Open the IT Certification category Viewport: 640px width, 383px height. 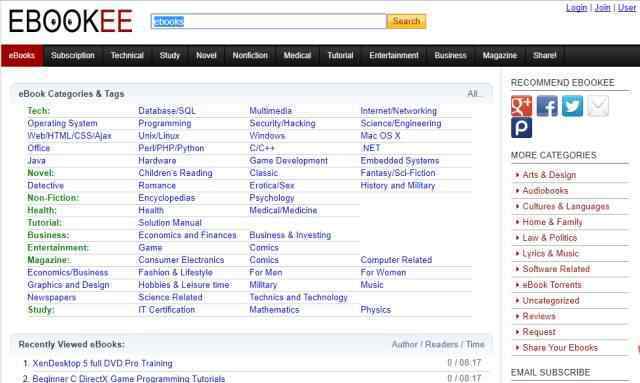(x=167, y=310)
